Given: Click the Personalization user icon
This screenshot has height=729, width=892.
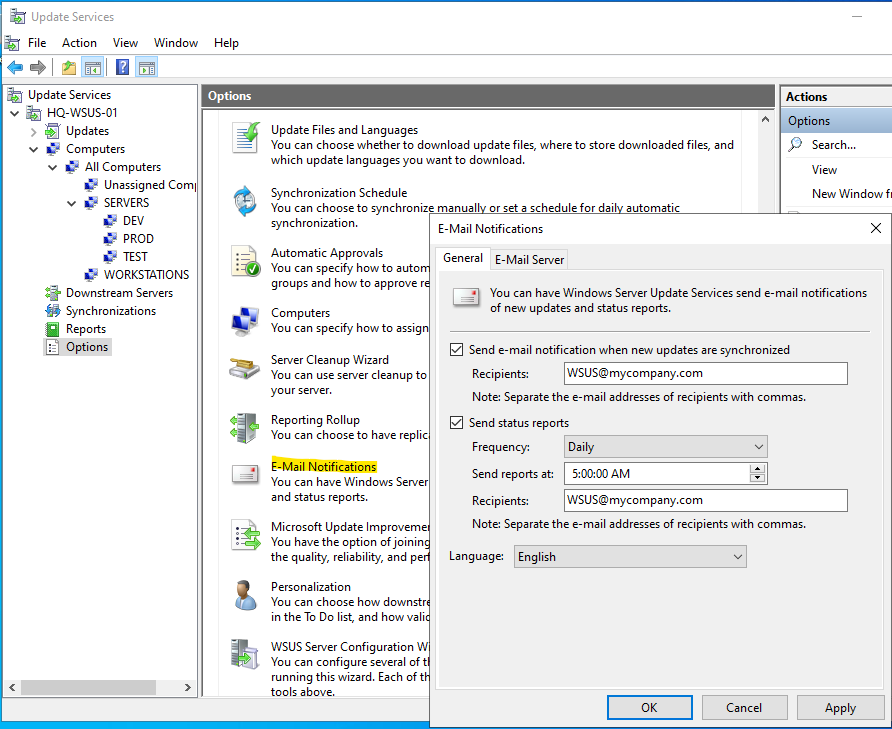Looking at the screenshot, I should tap(245, 594).
